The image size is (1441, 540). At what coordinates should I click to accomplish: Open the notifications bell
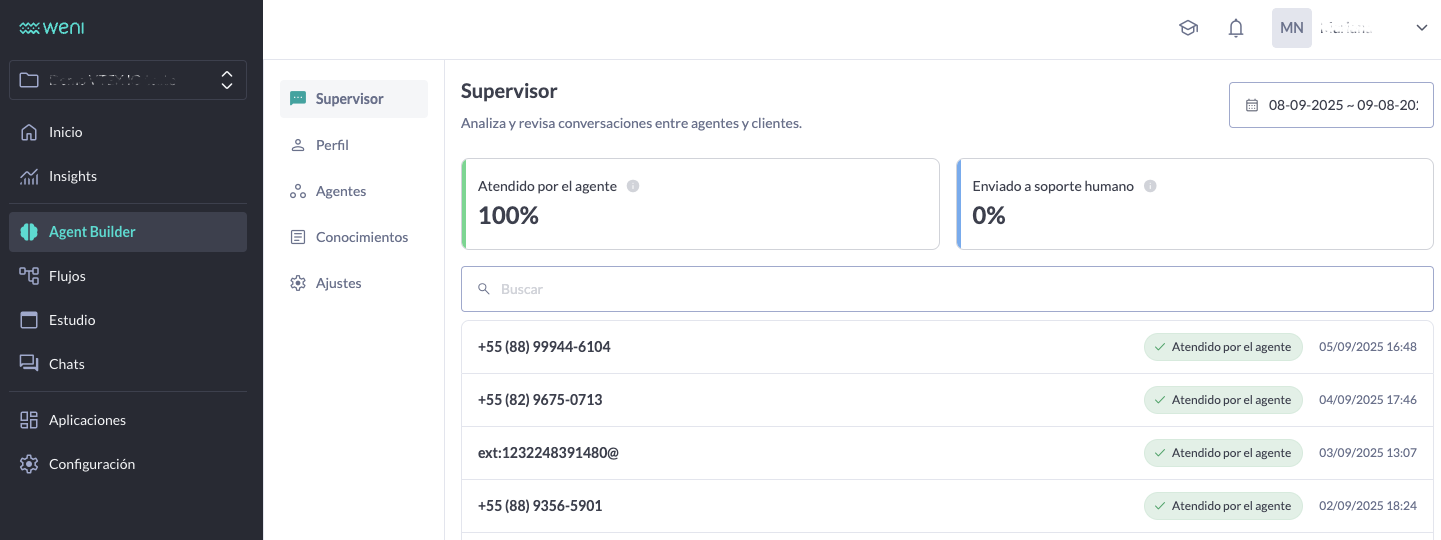(1236, 28)
